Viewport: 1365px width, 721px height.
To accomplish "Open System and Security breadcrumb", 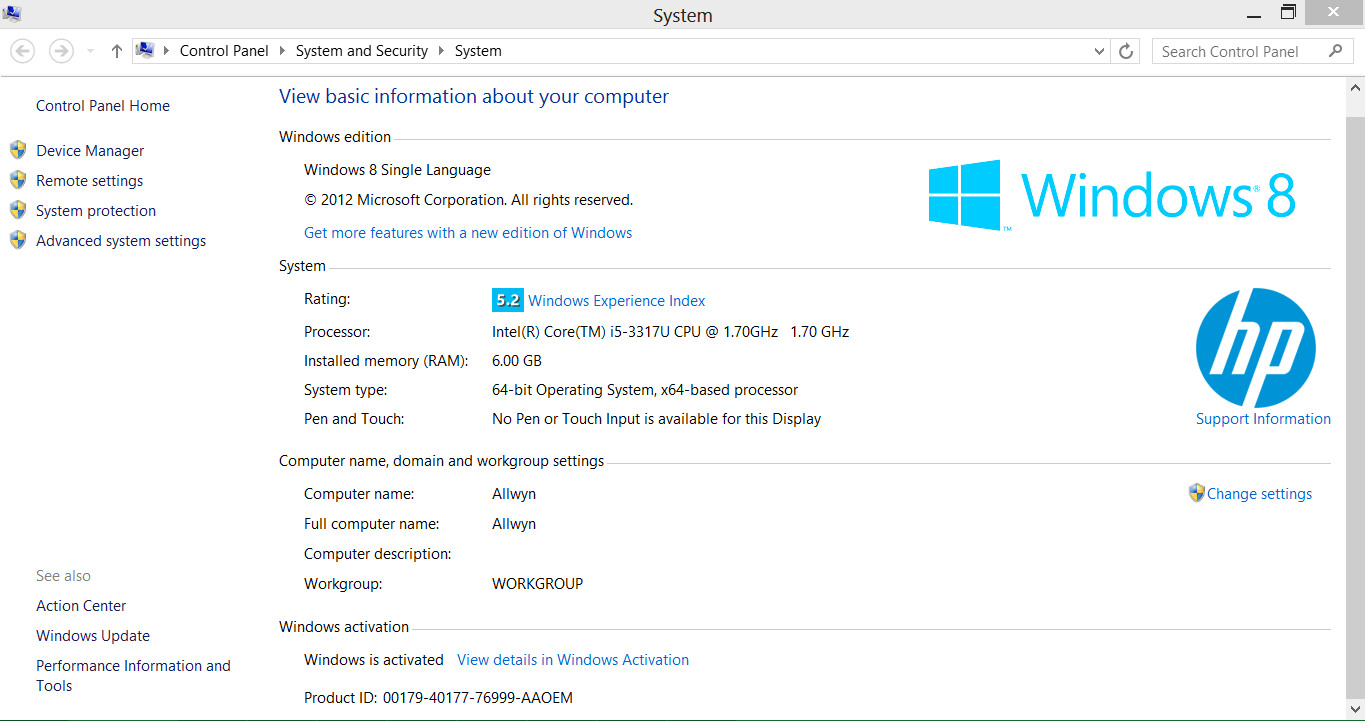I will 362,51.
